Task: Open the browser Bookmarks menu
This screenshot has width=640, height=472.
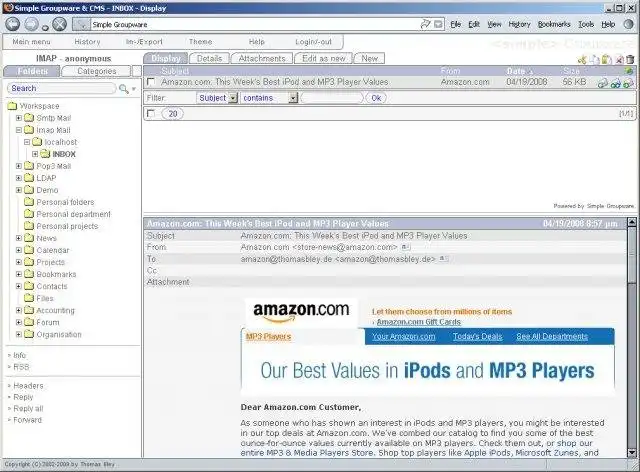Action: 554,24
